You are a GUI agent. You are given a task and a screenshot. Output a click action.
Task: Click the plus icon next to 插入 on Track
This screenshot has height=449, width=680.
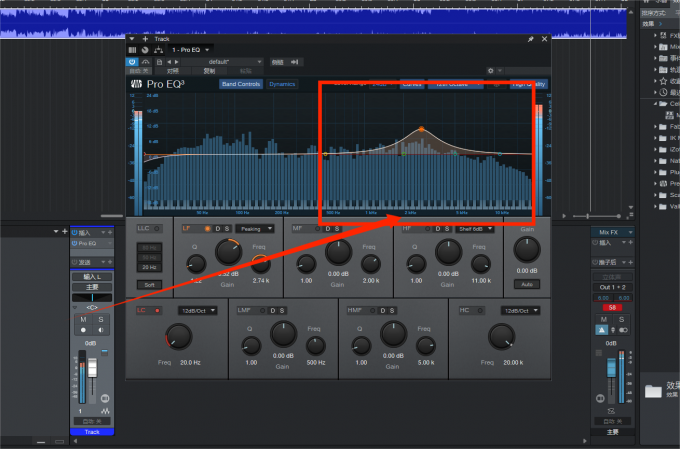pos(110,233)
